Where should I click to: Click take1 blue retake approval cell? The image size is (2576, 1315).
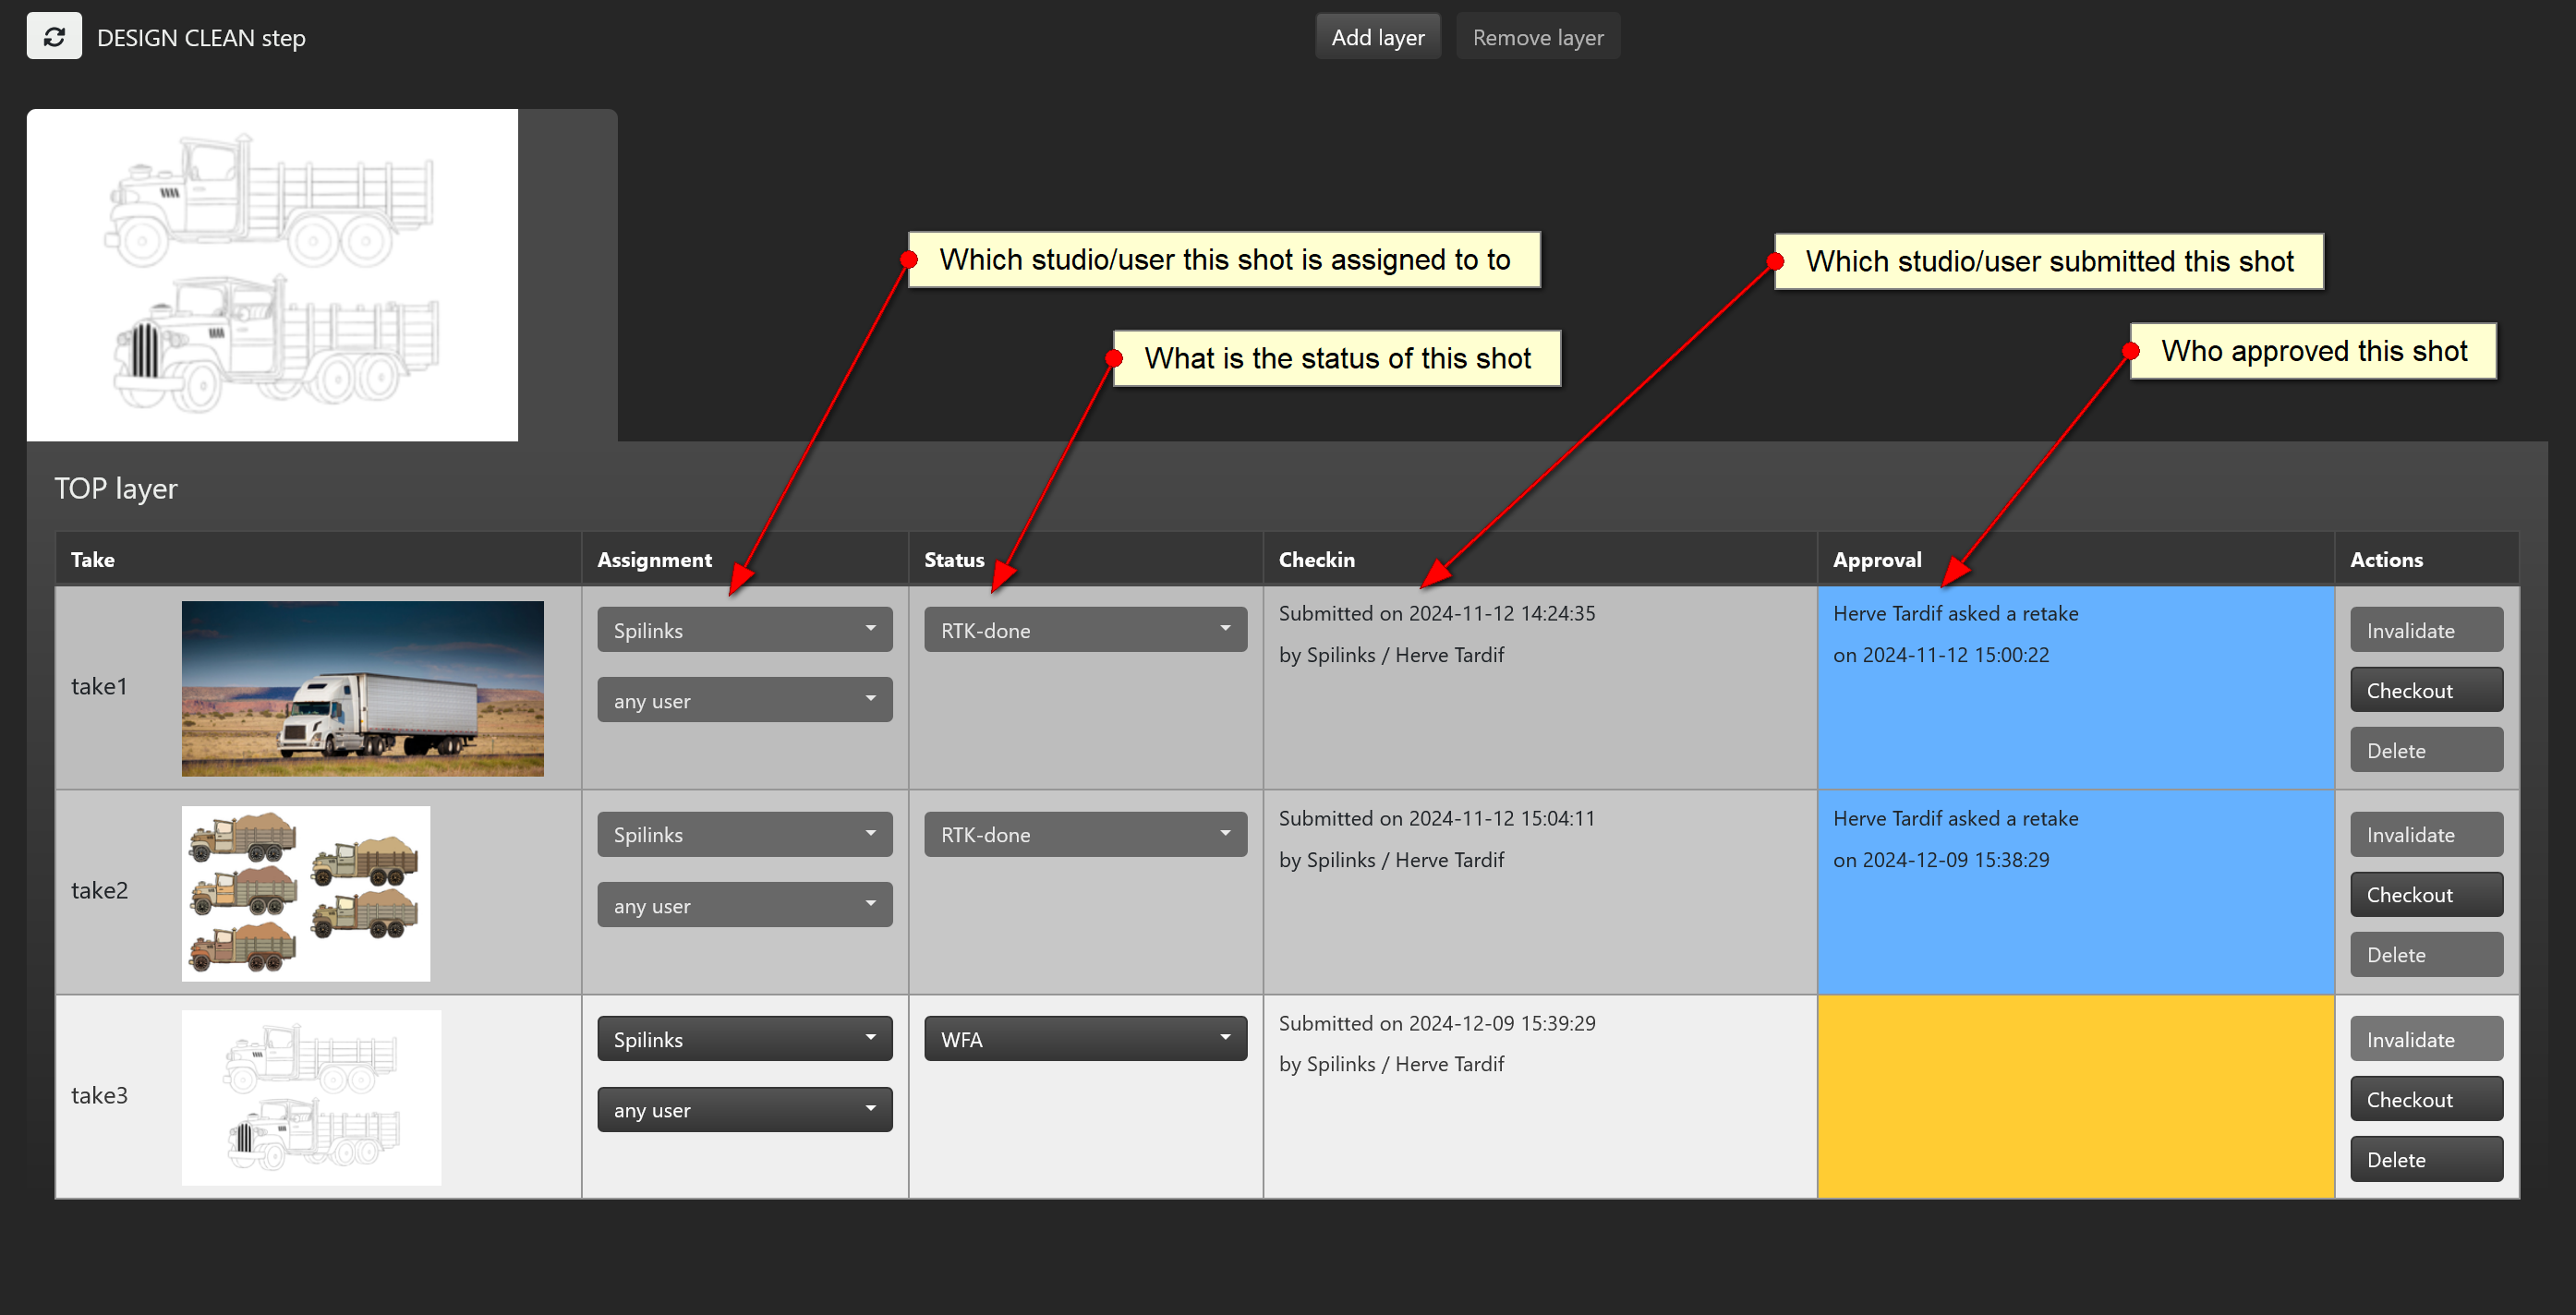(2074, 720)
